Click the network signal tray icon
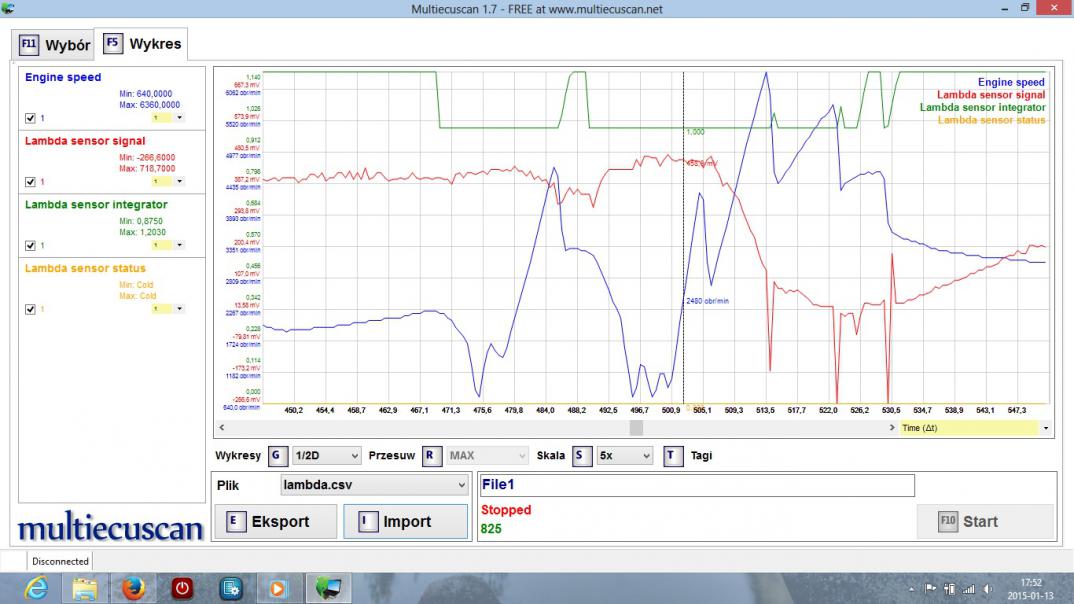 (969, 589)
